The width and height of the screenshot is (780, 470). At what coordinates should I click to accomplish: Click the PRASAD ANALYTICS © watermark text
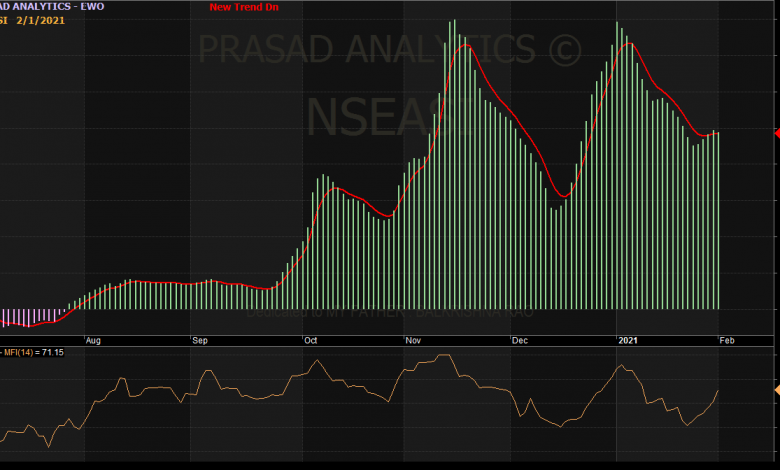point(390,50)
